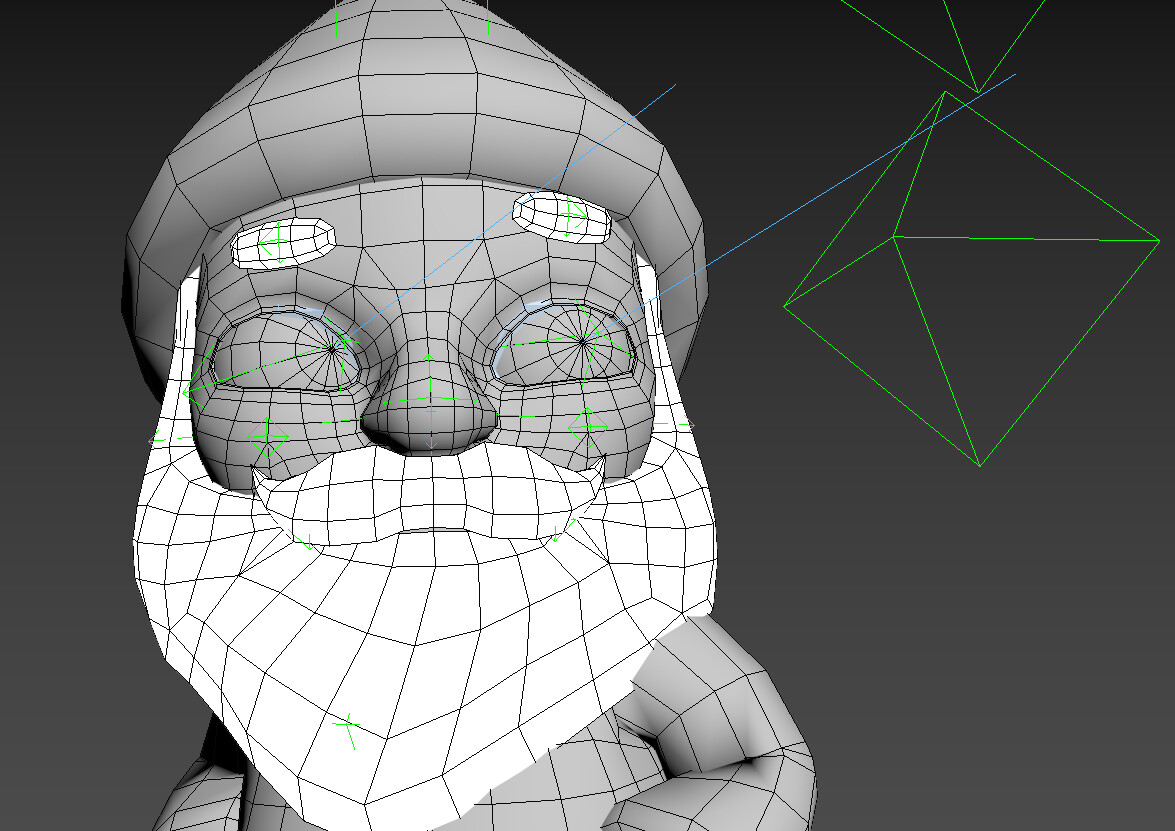This screenshot has height=831, width=1175.
Task: Select the large green octahedron helper
Action: (972, 277)
